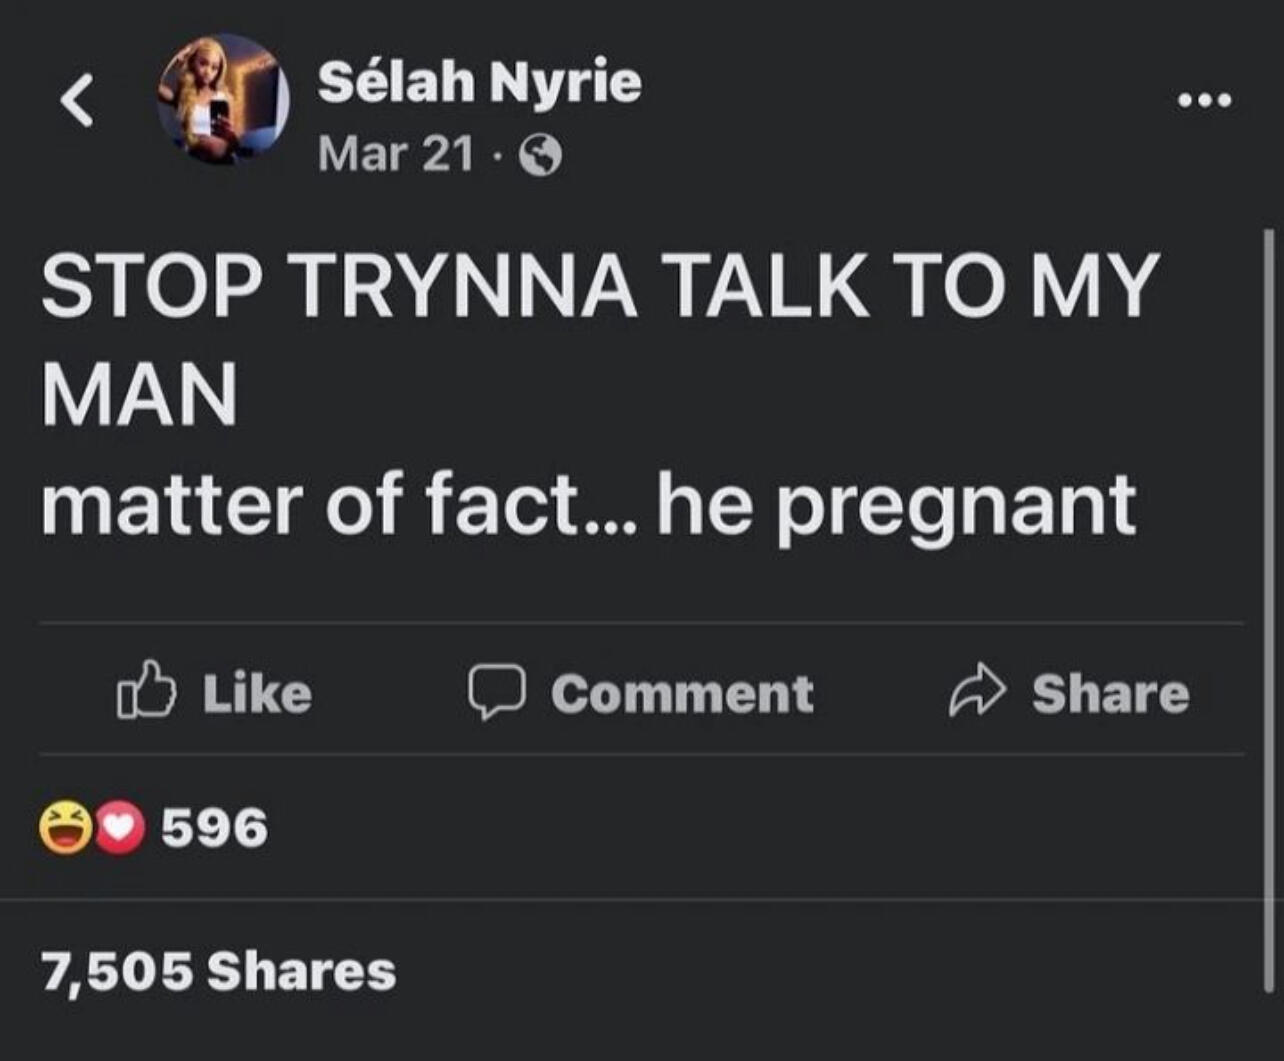This screenshot has height=1061, width=1284.
Task: Click the Mar 21 post timestamp
Action: (x=396, y=154)
